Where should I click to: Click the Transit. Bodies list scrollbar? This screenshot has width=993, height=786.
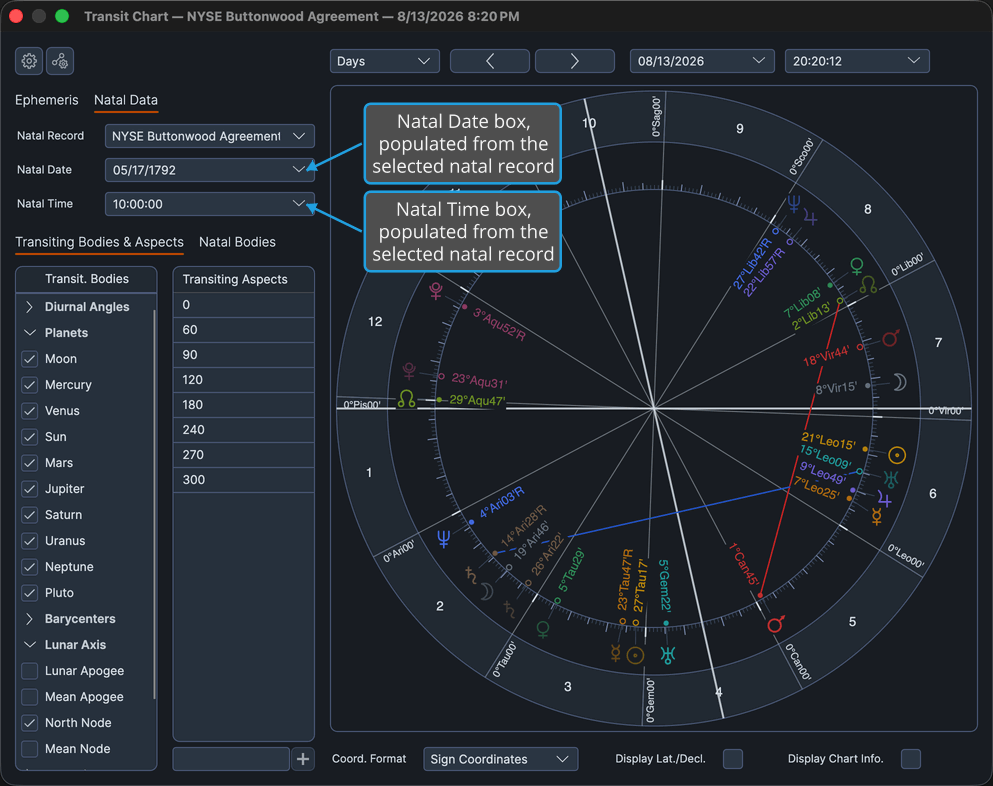155,505
